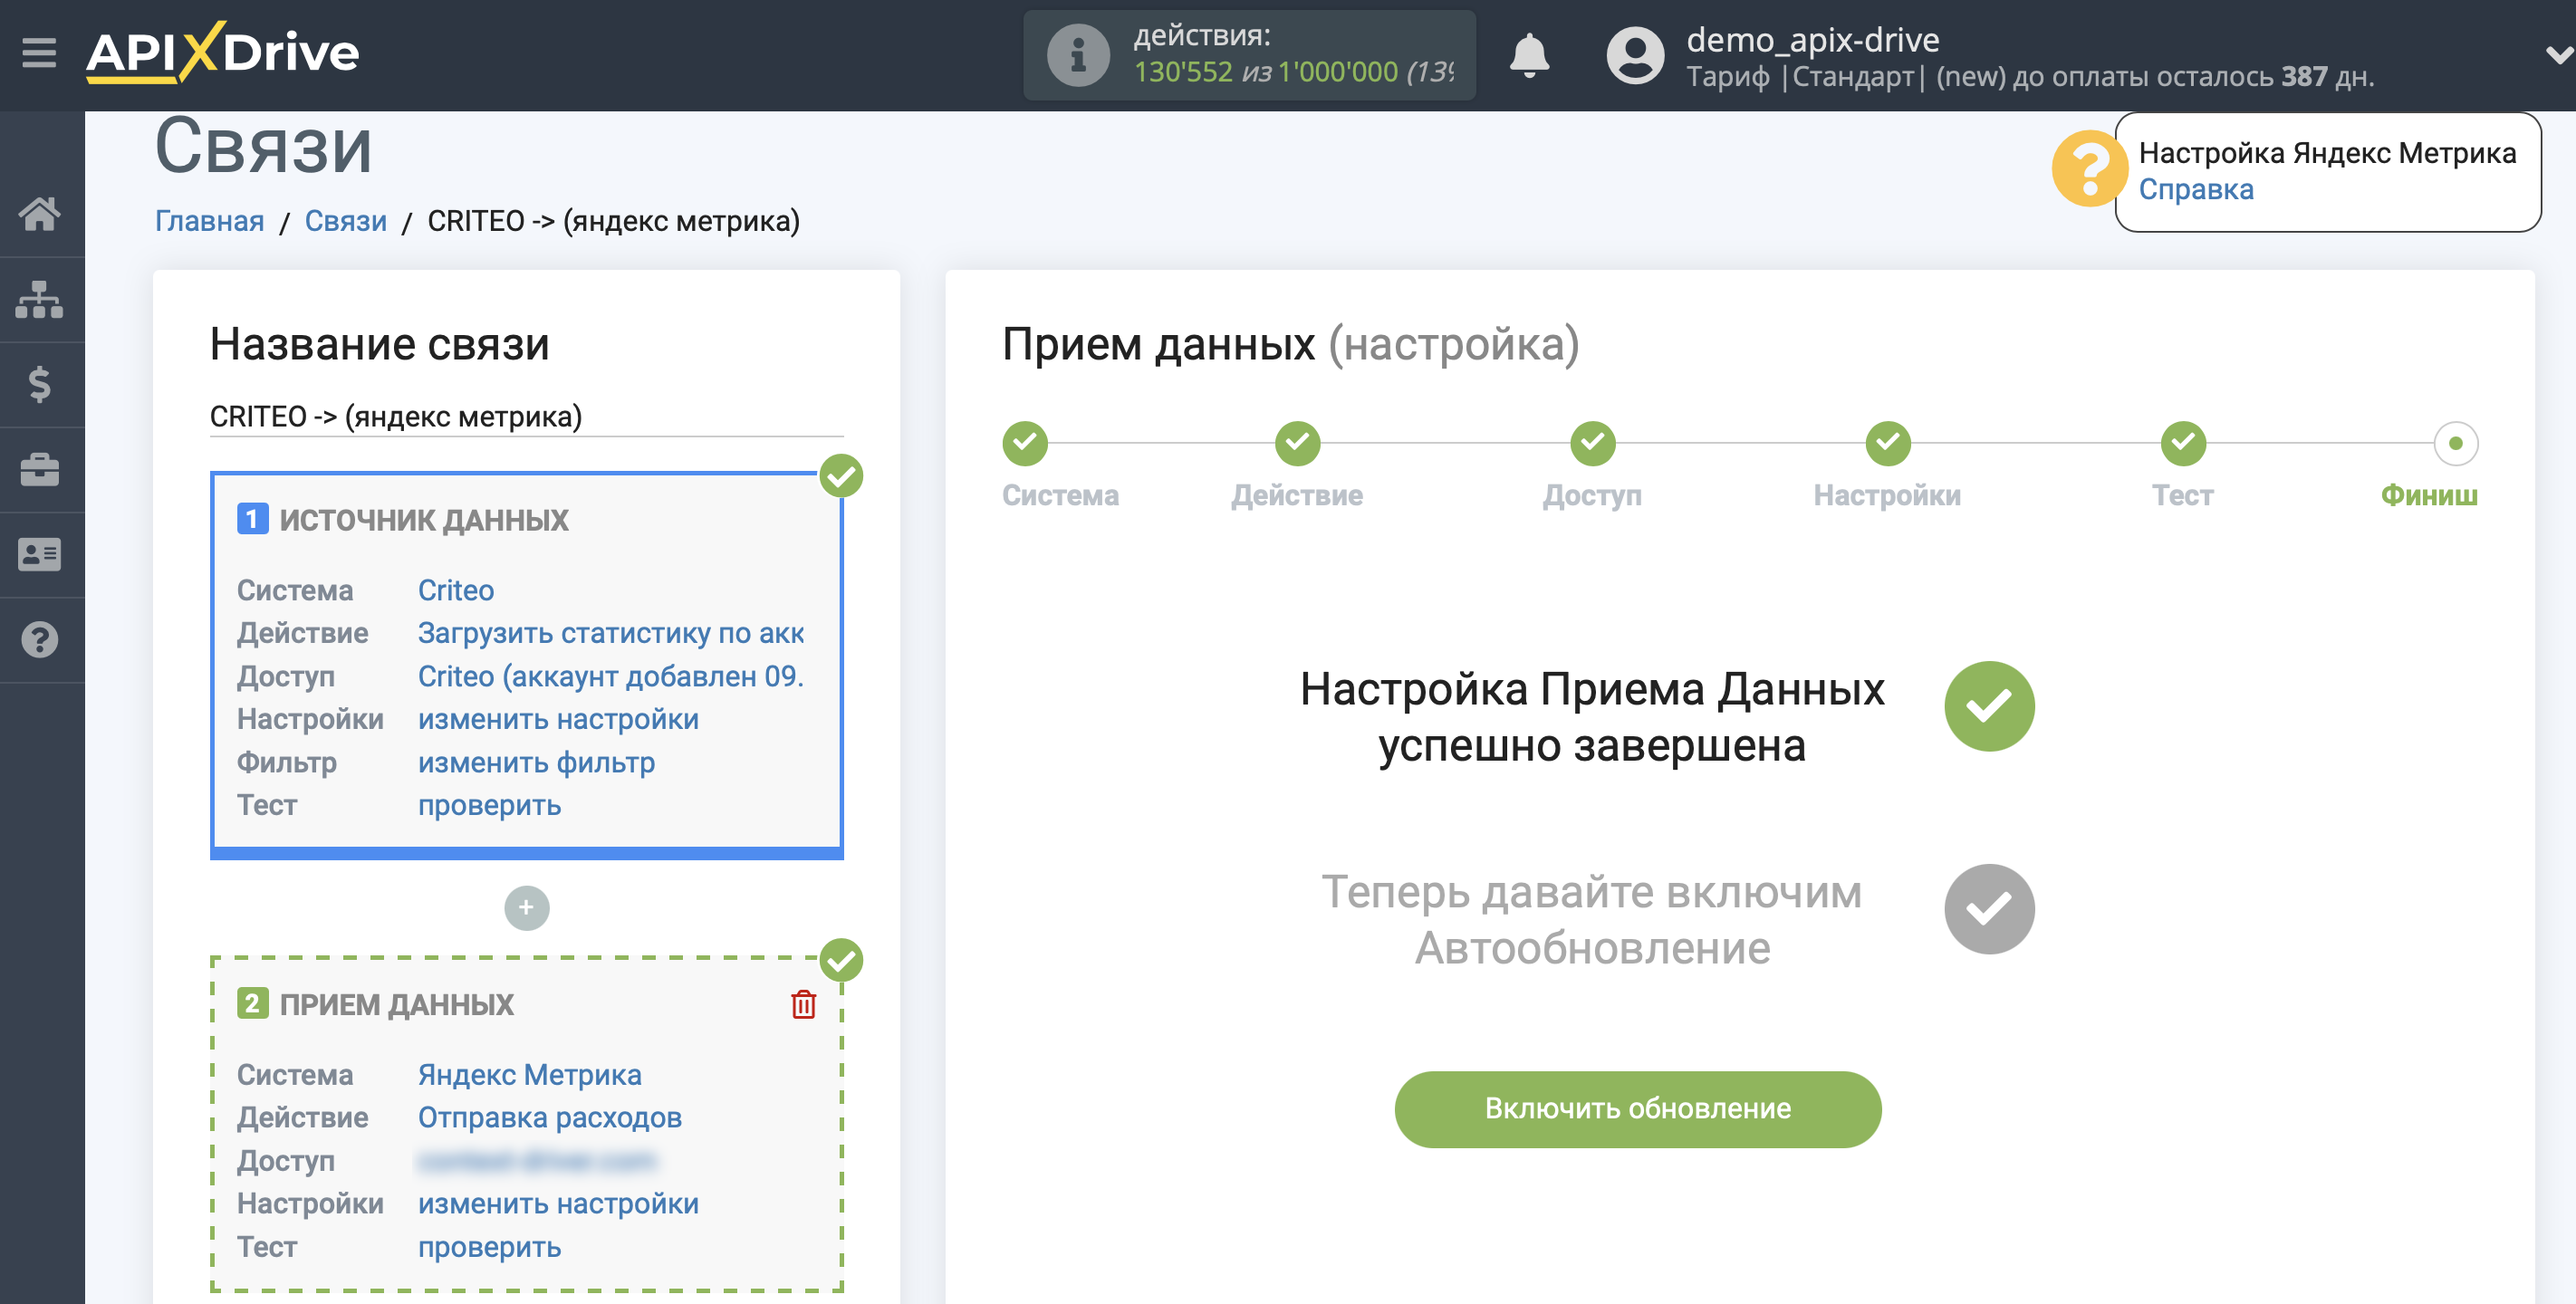2576x1304 pixels.
Task: Go to Тест step
Action: point(2182,444)
